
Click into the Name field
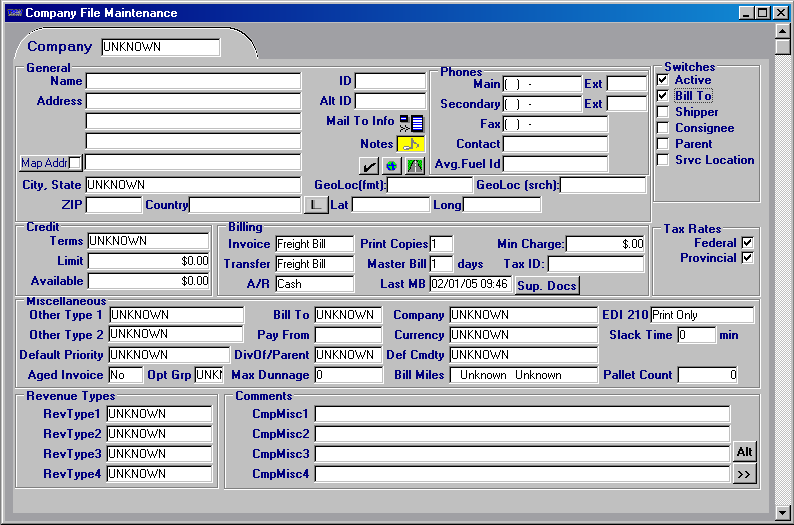click(x=193, y=81)
